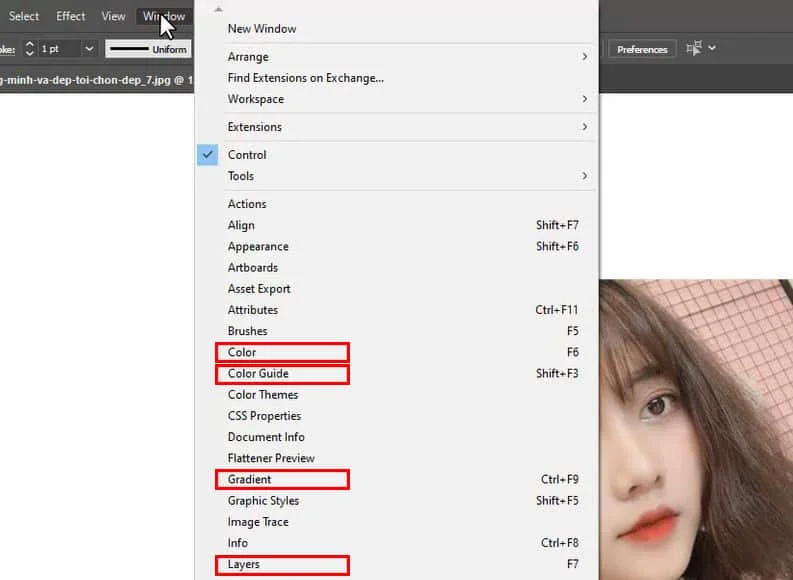The image size is (793, 580).
Task: Show the Gradient panel
Action: pyautogui.click(x=249, y=480)
